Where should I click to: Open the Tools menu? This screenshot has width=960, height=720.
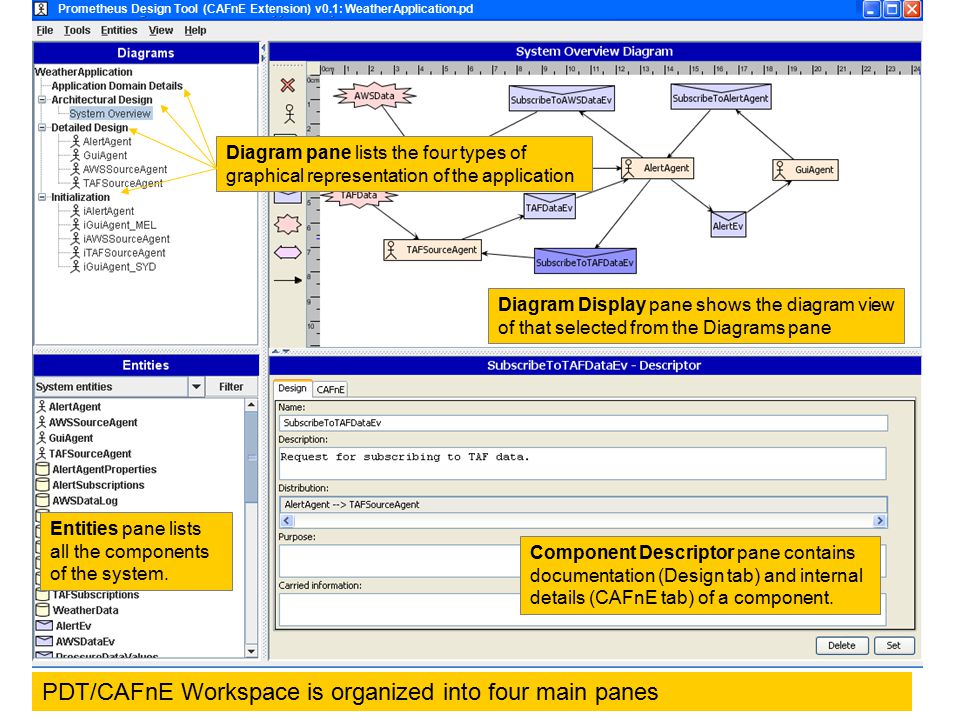77,30
